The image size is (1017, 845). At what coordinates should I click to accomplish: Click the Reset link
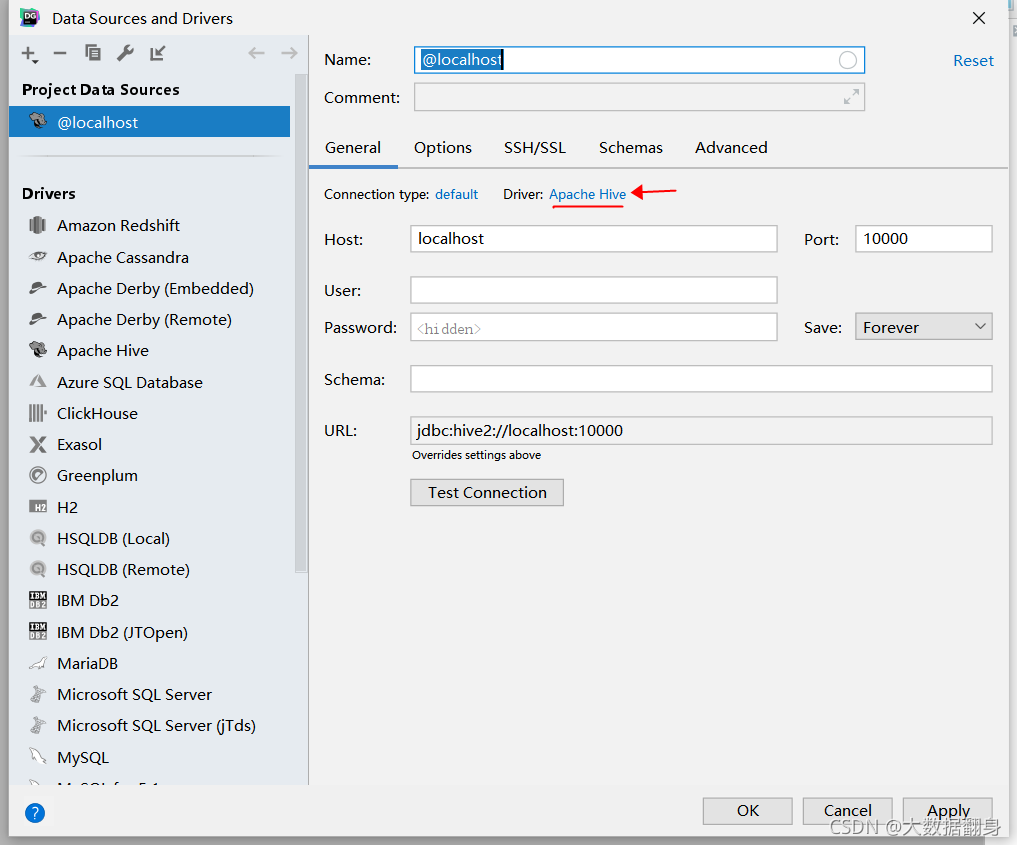click(973, 60)
